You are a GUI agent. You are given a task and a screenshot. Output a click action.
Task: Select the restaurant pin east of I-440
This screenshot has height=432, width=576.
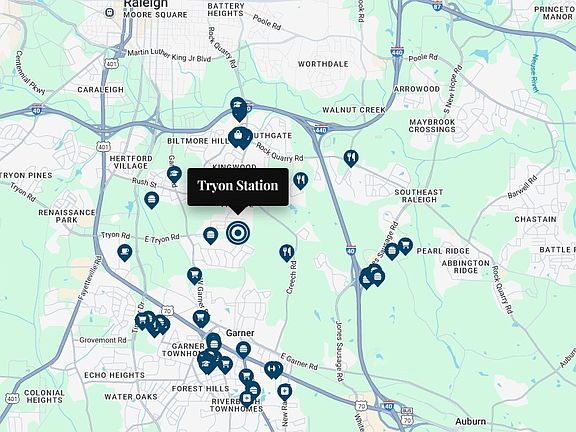pyautogui.click(x=351, y=158)
